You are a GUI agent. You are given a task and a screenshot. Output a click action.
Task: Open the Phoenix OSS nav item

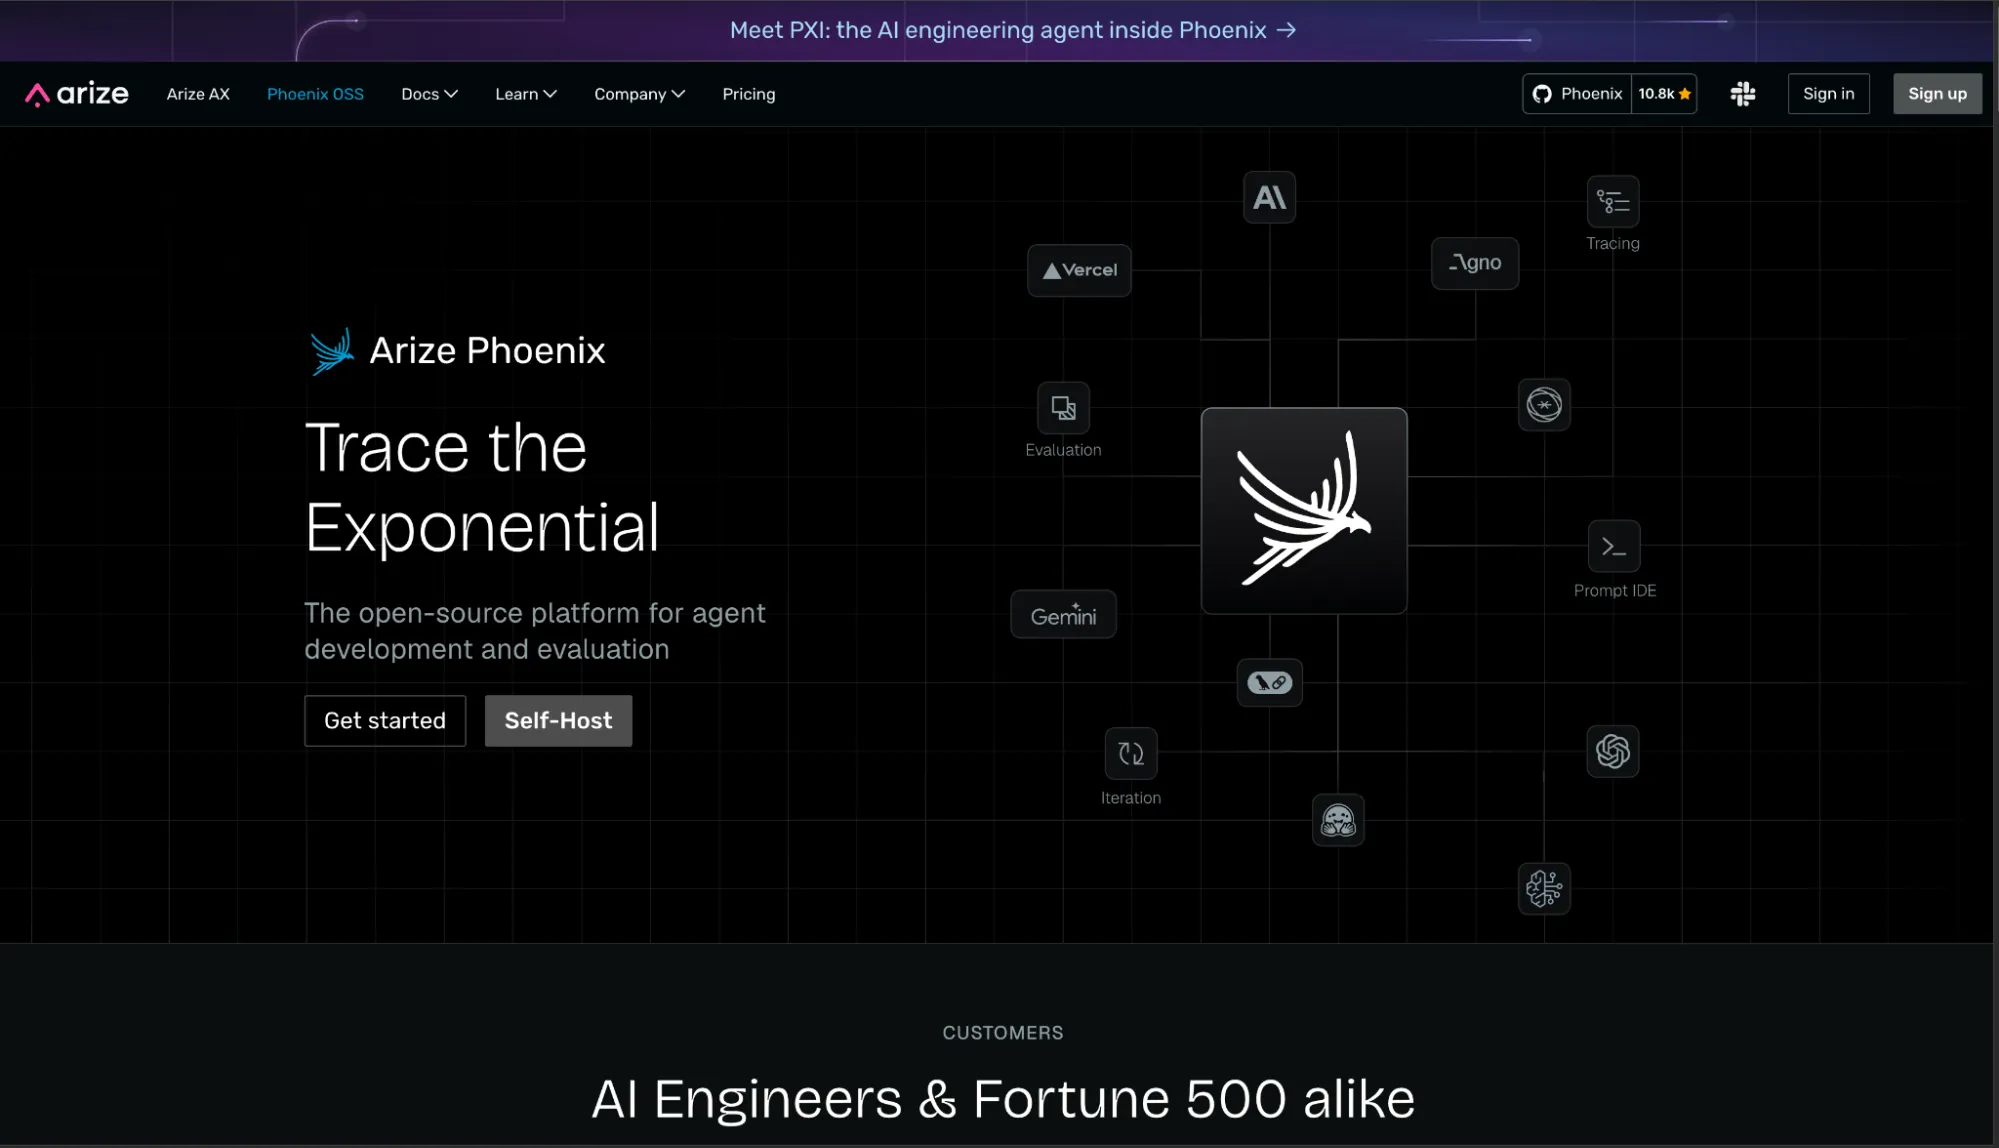pos(315,94)
